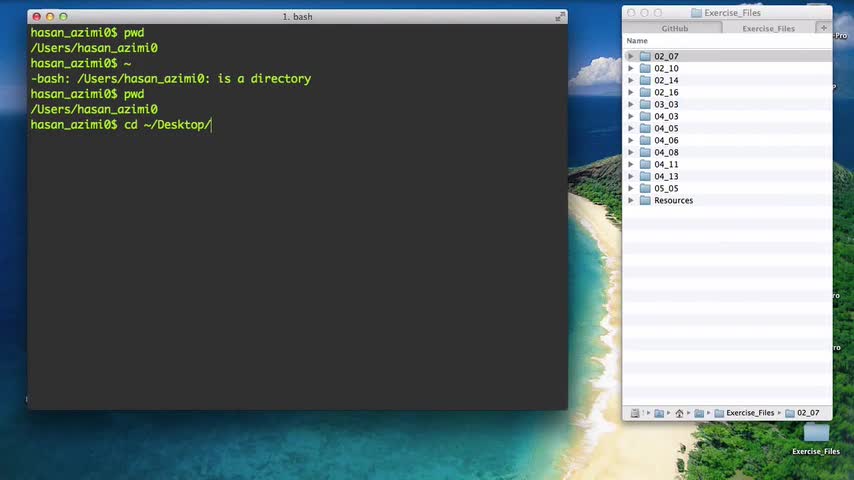This screenshot has width=854, height=480.
Task: Click the '-bash: is a directory' error line
Action: [171, 79]
